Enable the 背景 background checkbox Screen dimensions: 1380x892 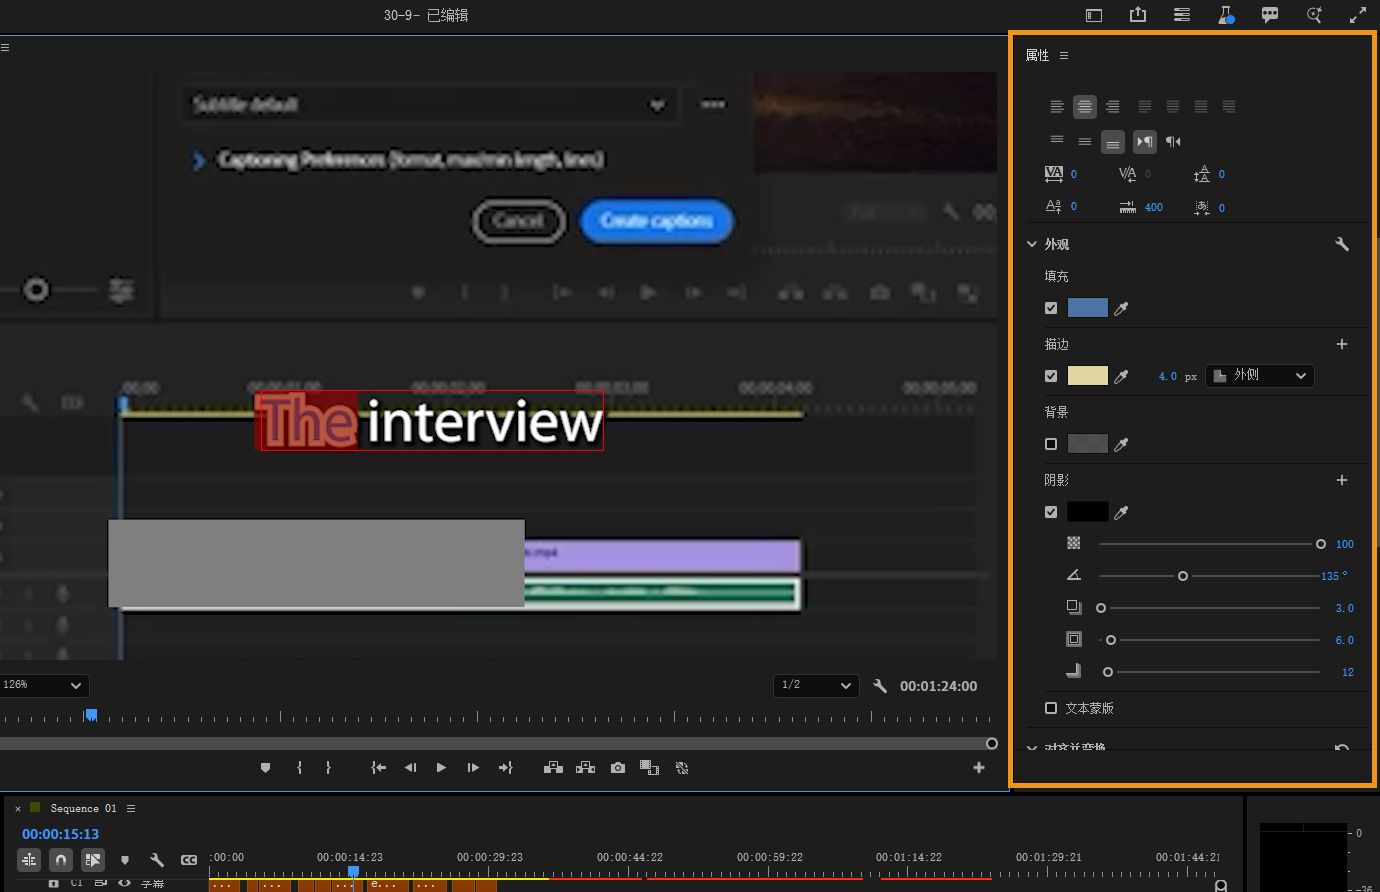click(1051, 444)
